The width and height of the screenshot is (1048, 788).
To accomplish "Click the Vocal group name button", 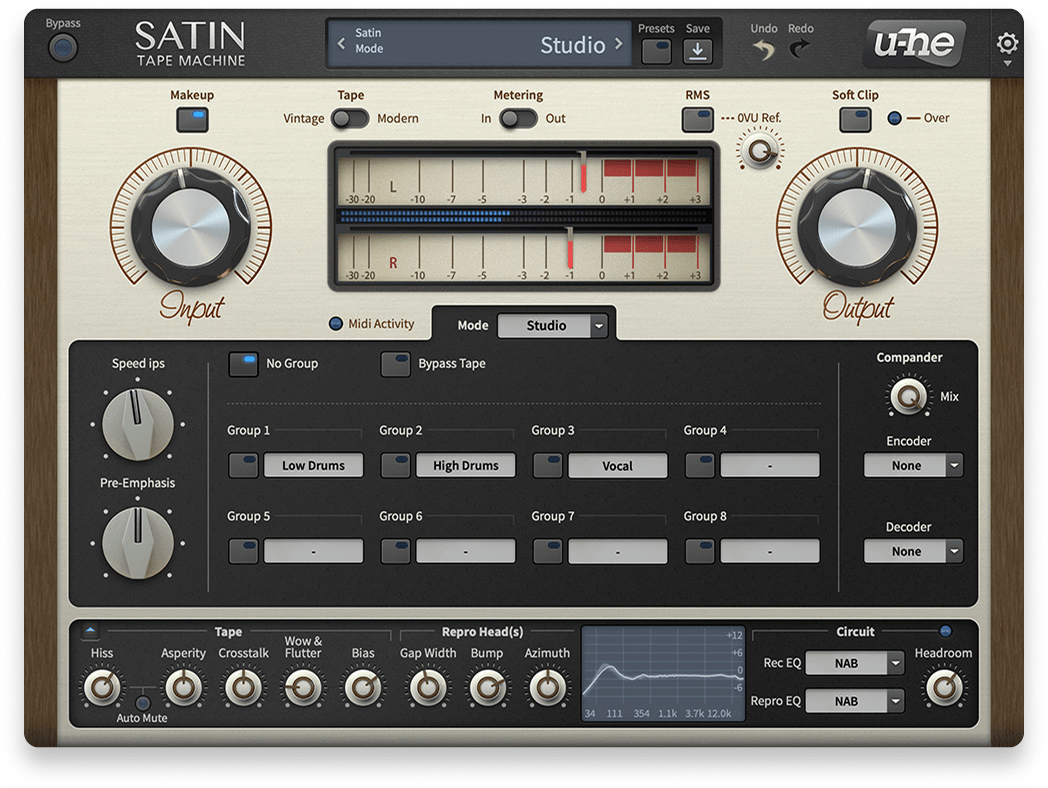I will tap(617, 465).
